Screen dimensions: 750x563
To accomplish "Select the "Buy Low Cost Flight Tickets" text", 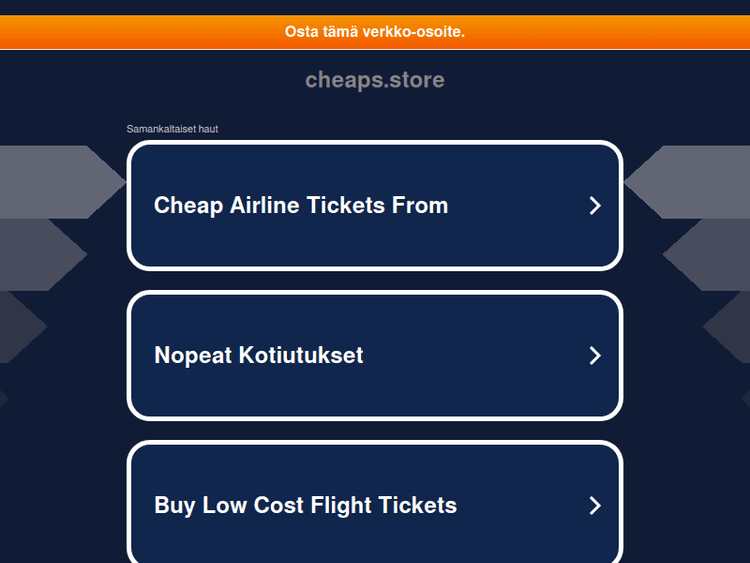I will 305,506.
